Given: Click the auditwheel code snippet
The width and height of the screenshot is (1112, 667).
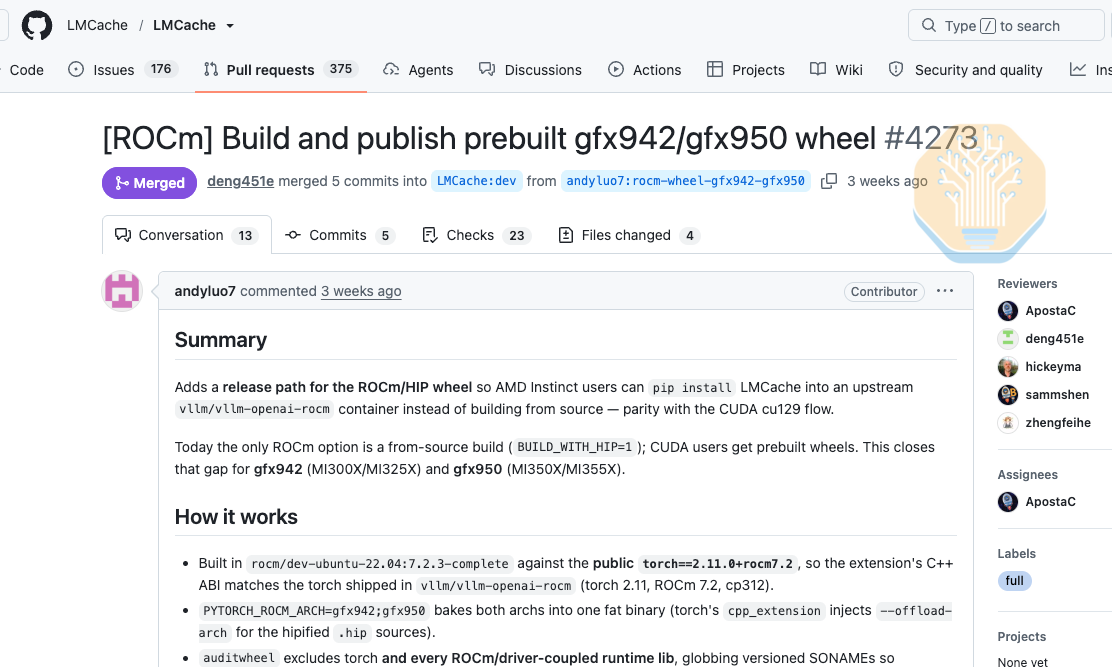Looking at the screenshot, I should (x=239, y=658).
